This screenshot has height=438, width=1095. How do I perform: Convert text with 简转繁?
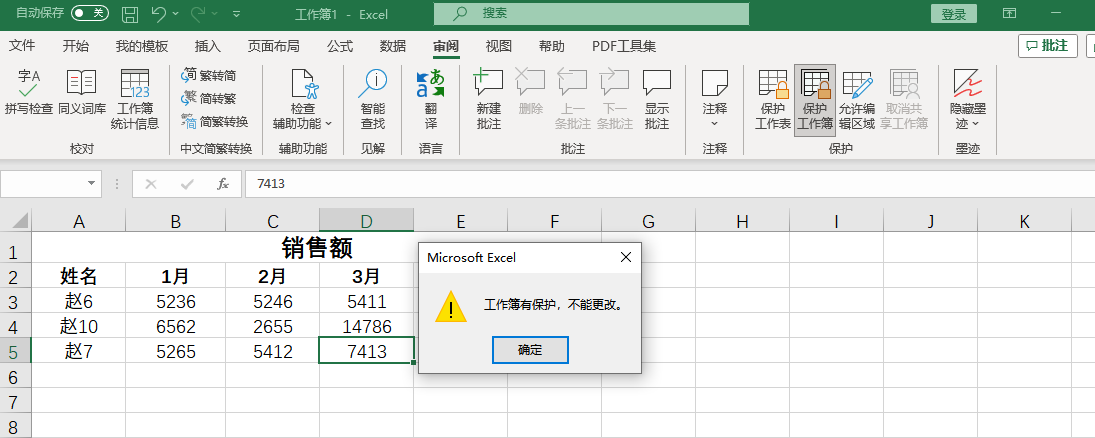coord(209,98)
